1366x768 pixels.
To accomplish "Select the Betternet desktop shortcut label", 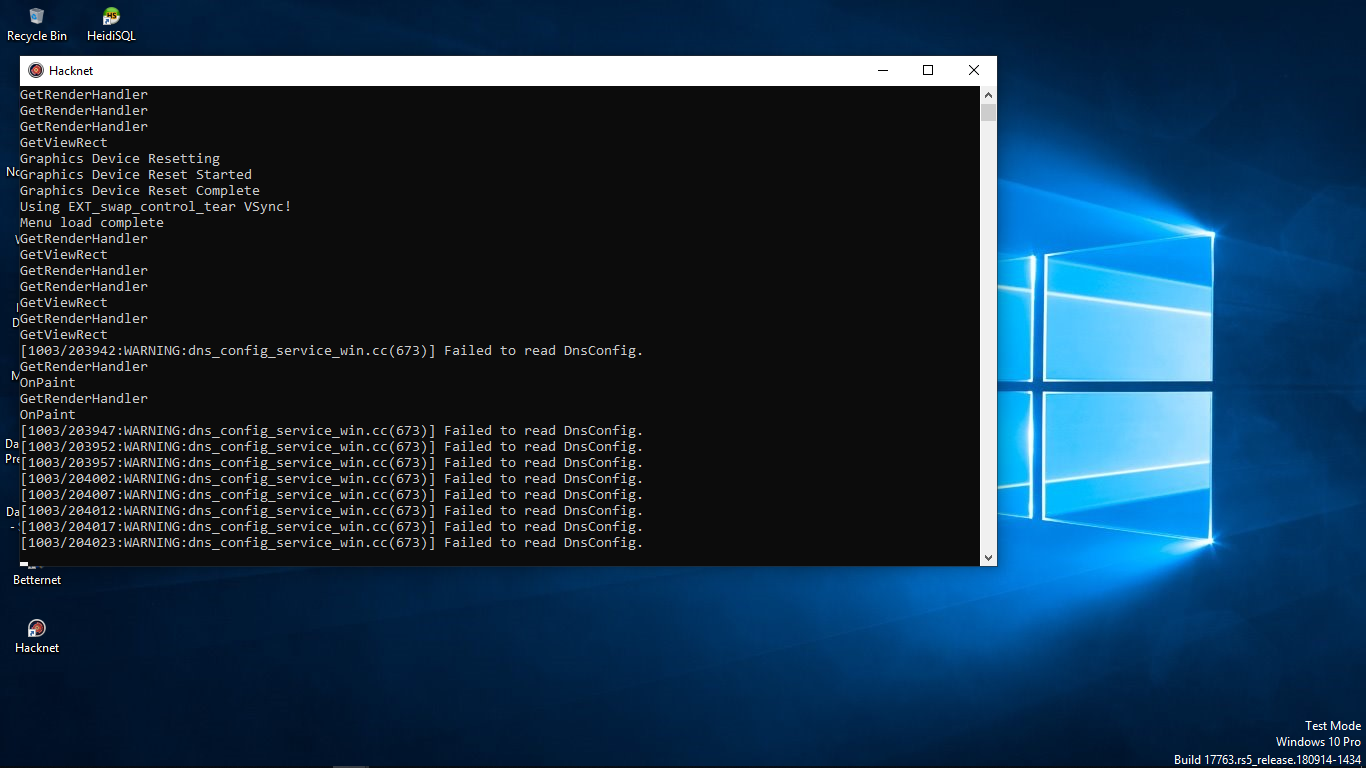I will (37, 580).
